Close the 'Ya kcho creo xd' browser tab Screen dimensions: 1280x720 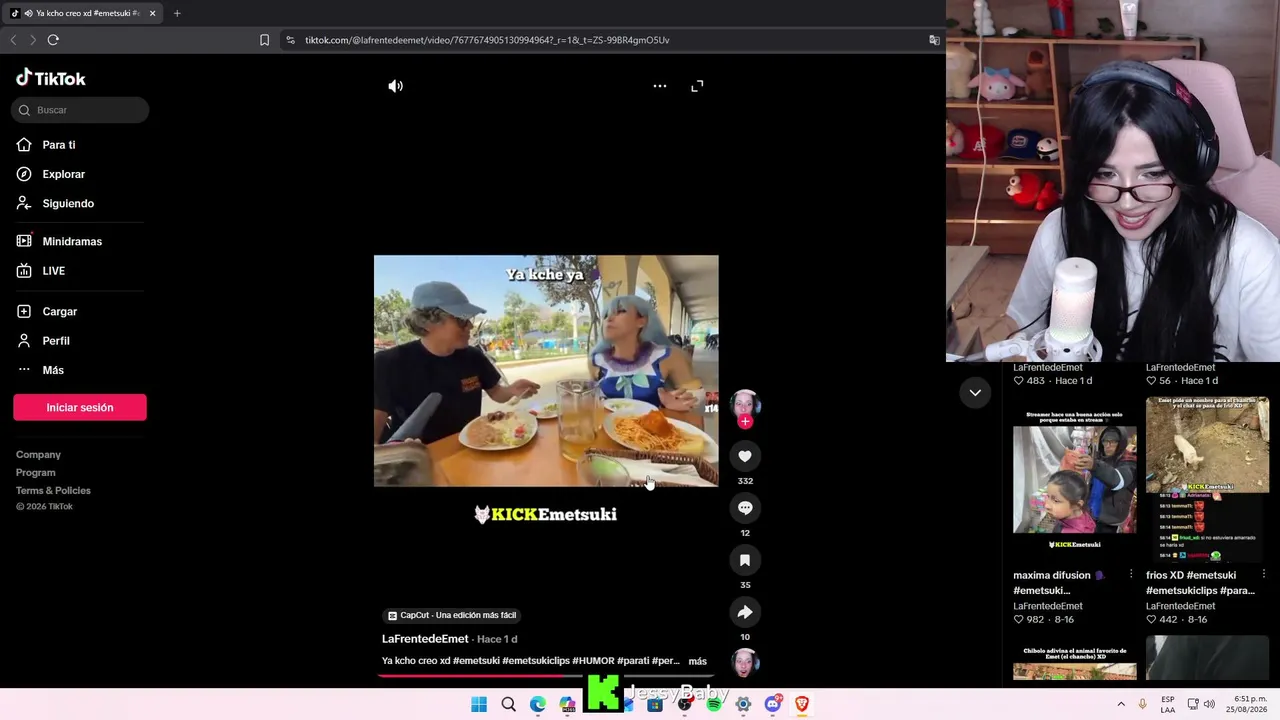152,13
